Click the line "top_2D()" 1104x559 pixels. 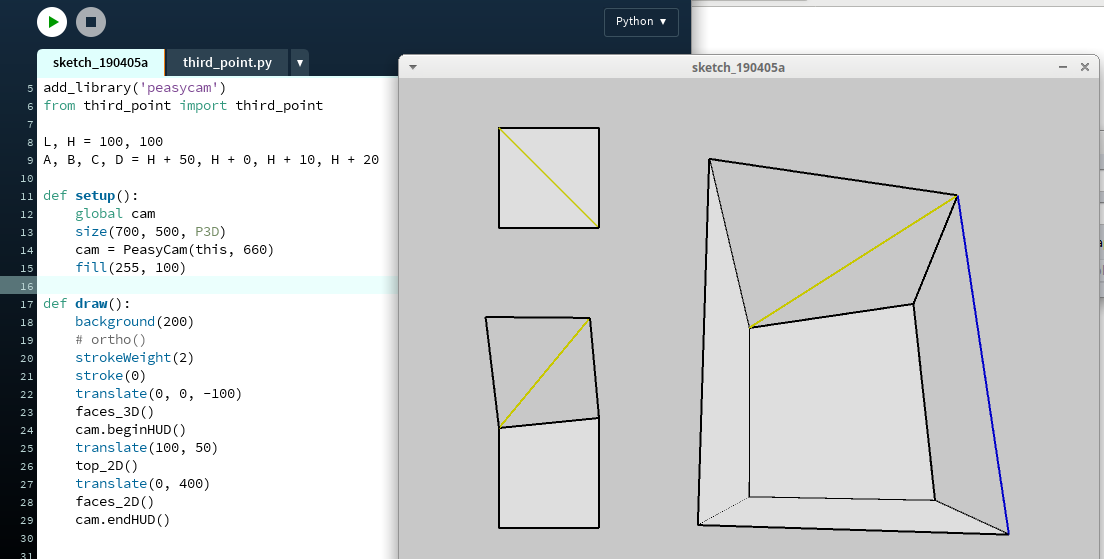[106, 466]
